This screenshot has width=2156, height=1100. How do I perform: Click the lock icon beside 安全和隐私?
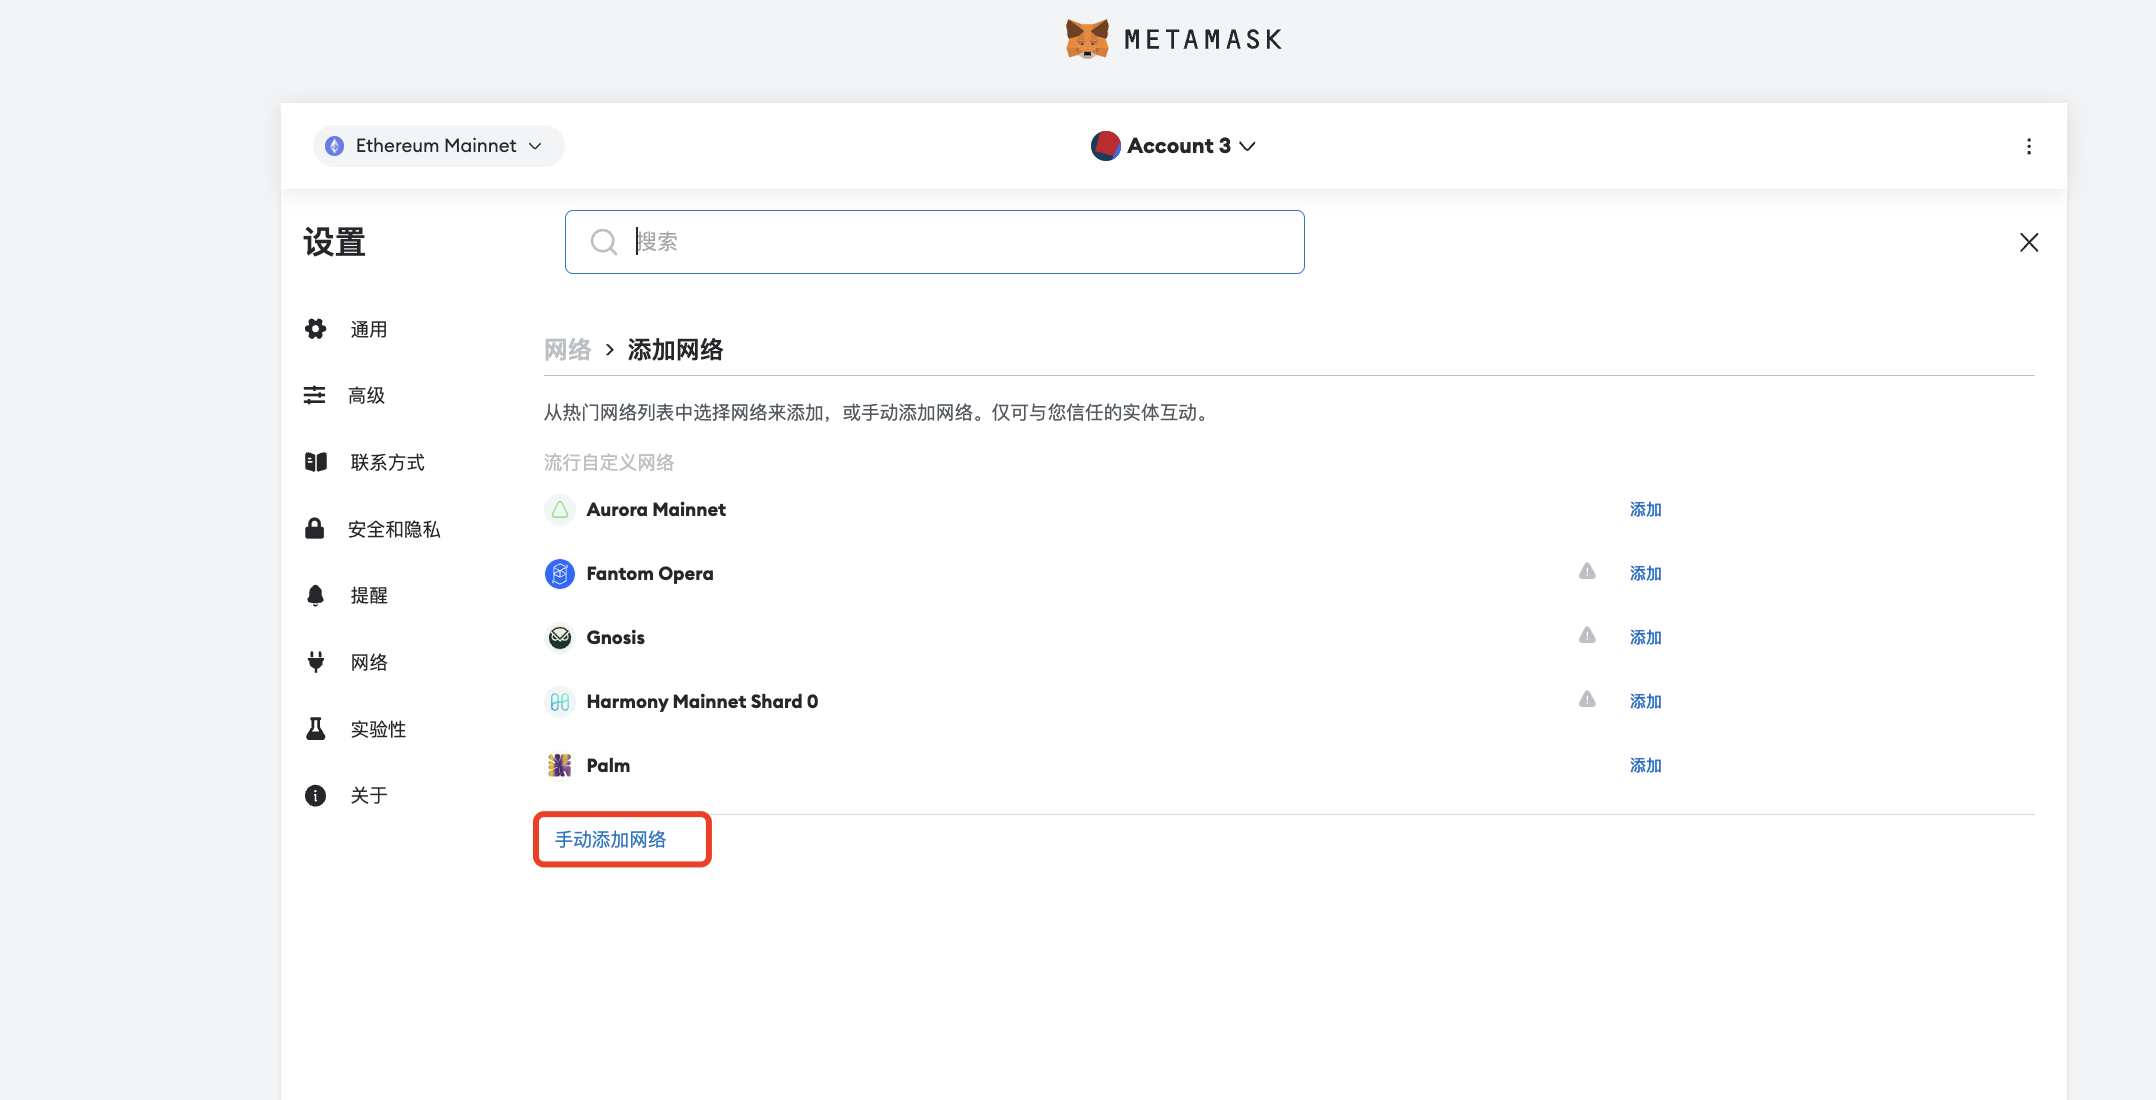tap(315, 528)
